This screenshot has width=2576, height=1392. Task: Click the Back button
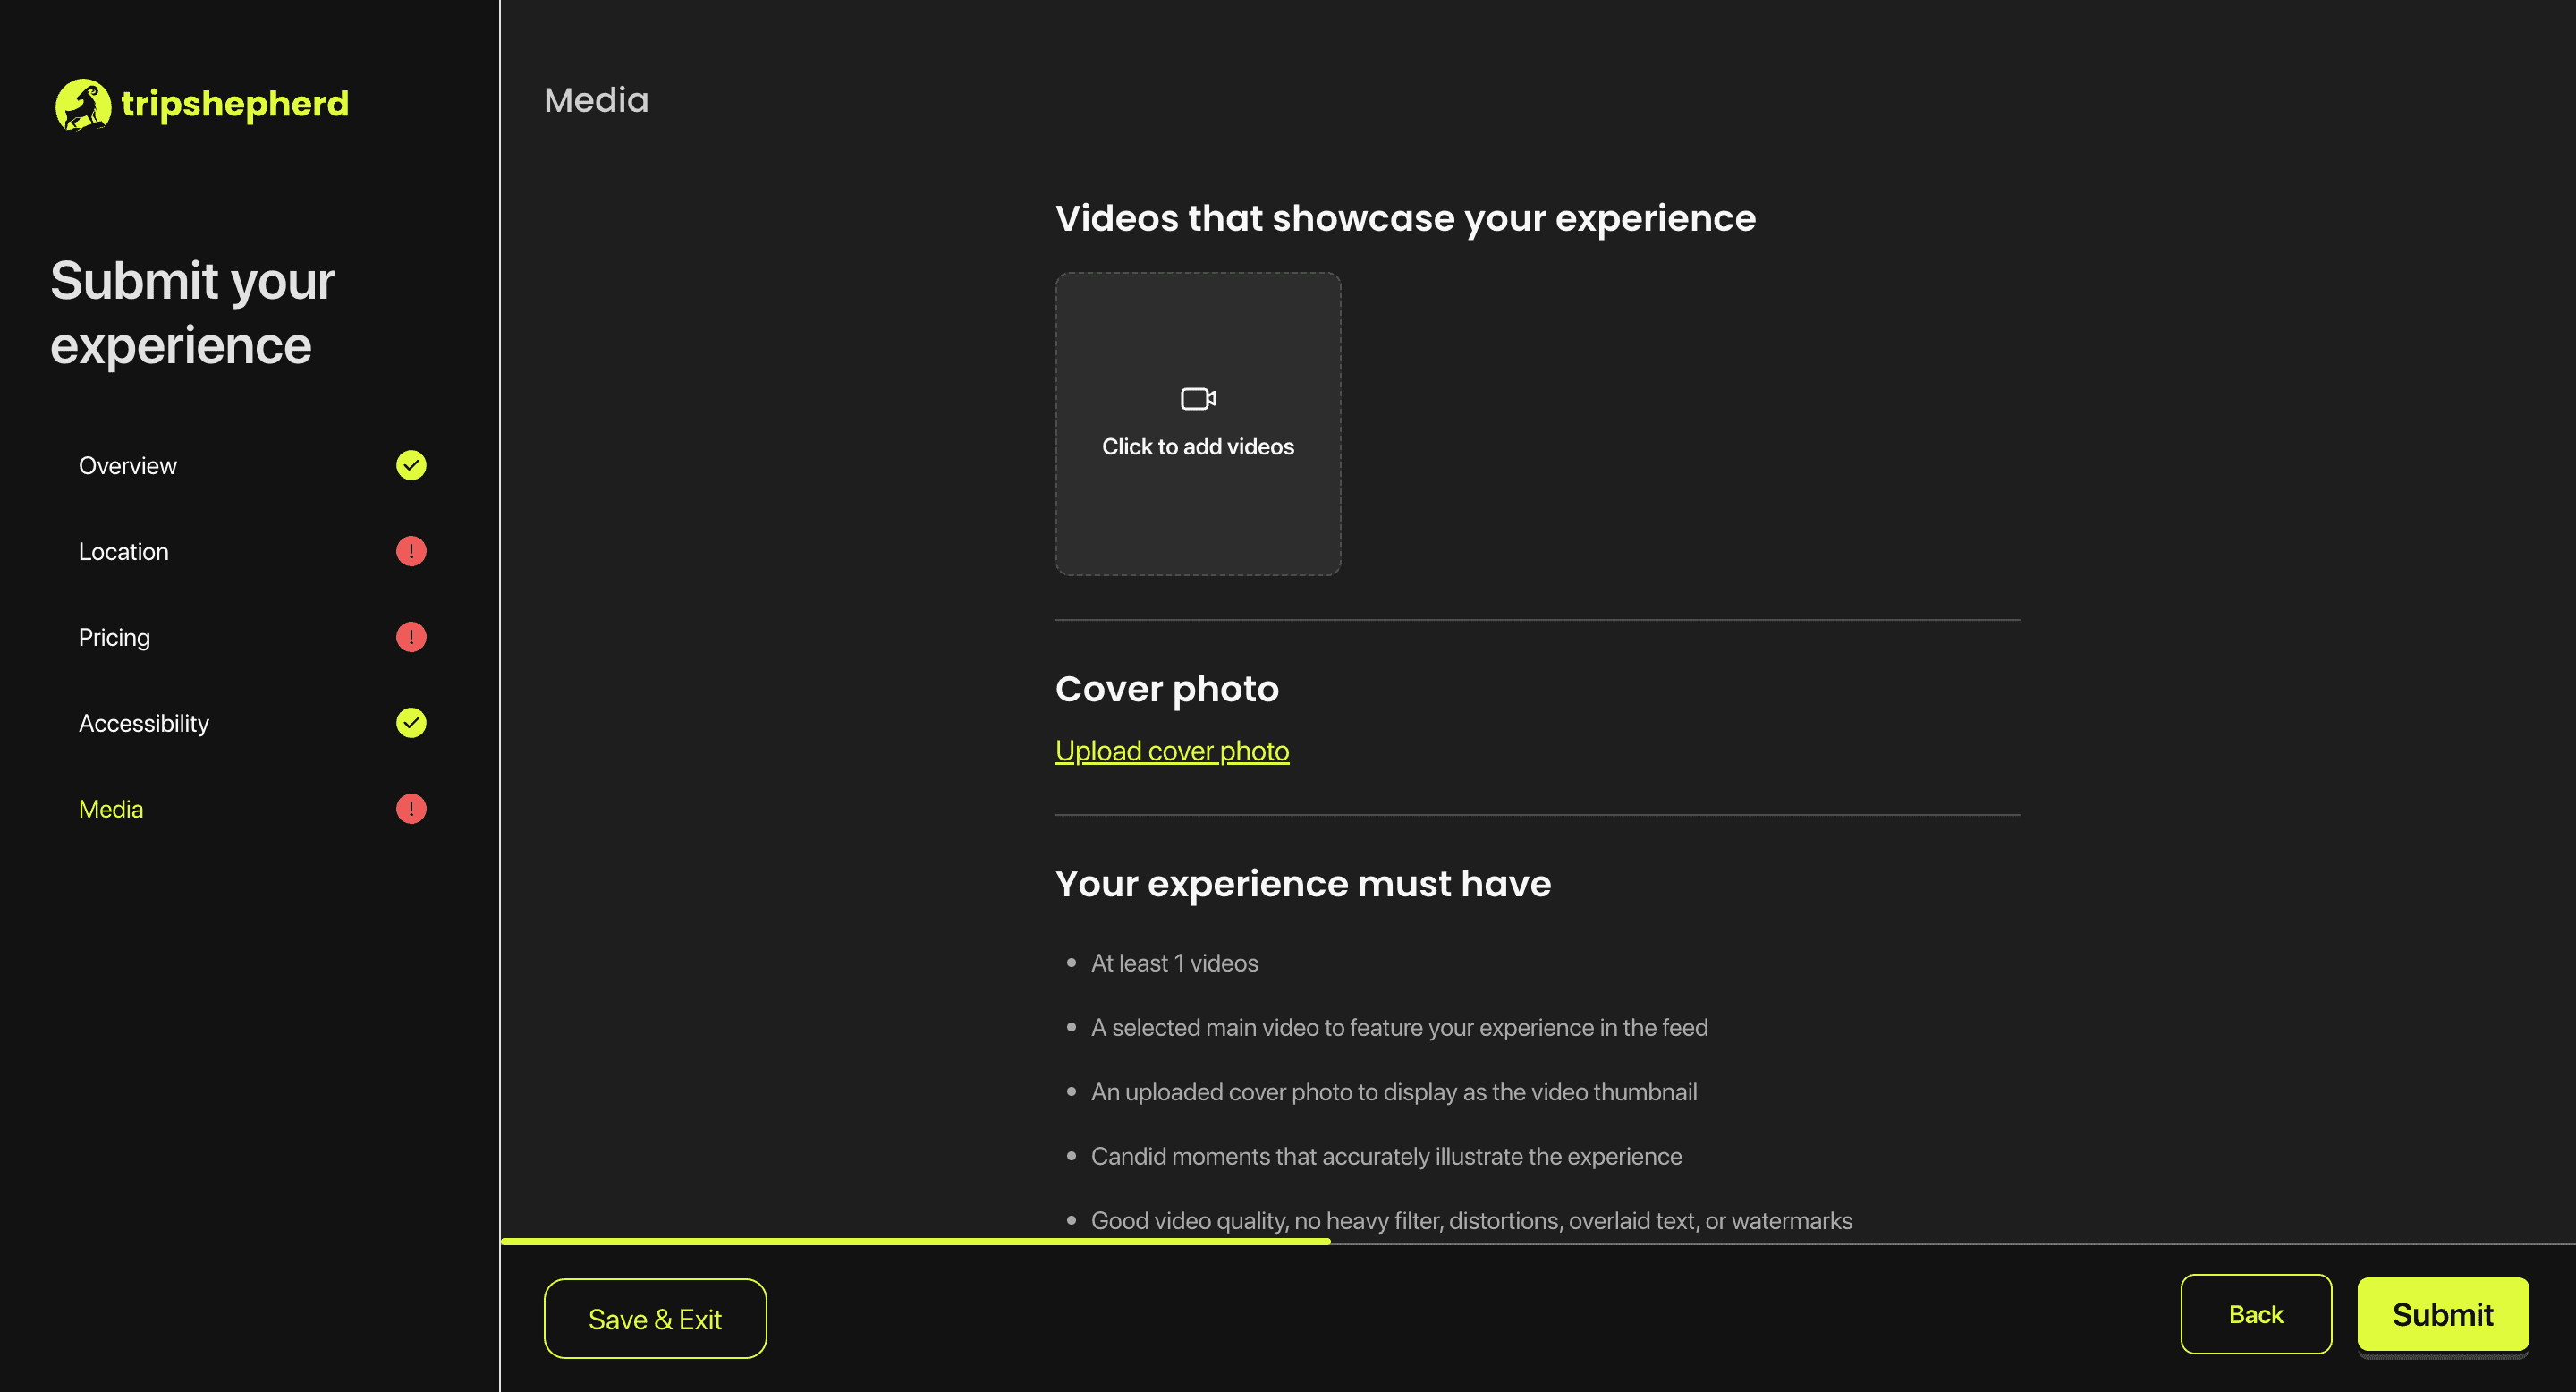(x=2255, y=1314)
